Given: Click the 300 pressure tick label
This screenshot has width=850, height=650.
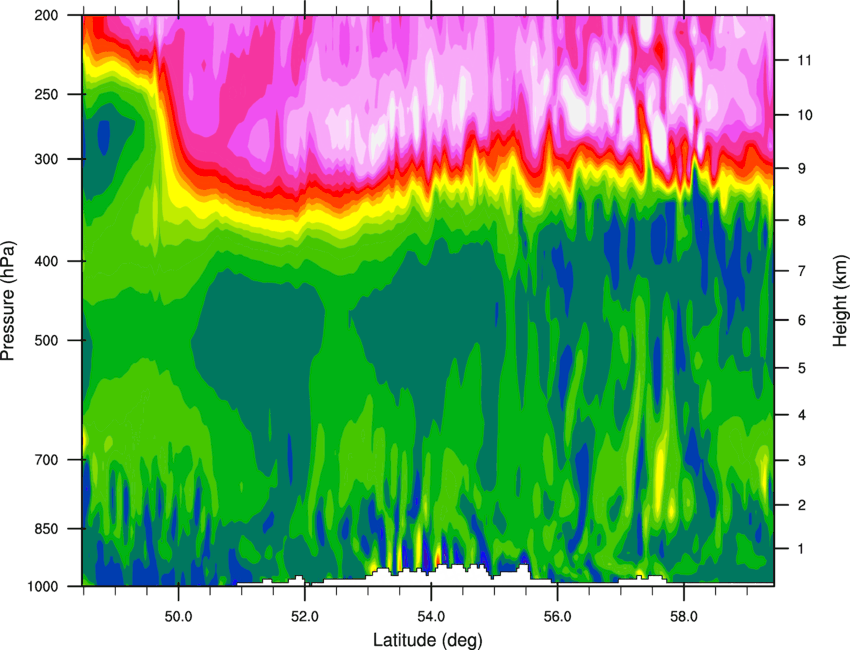Looking at the screenshot, I should [47, 159].
